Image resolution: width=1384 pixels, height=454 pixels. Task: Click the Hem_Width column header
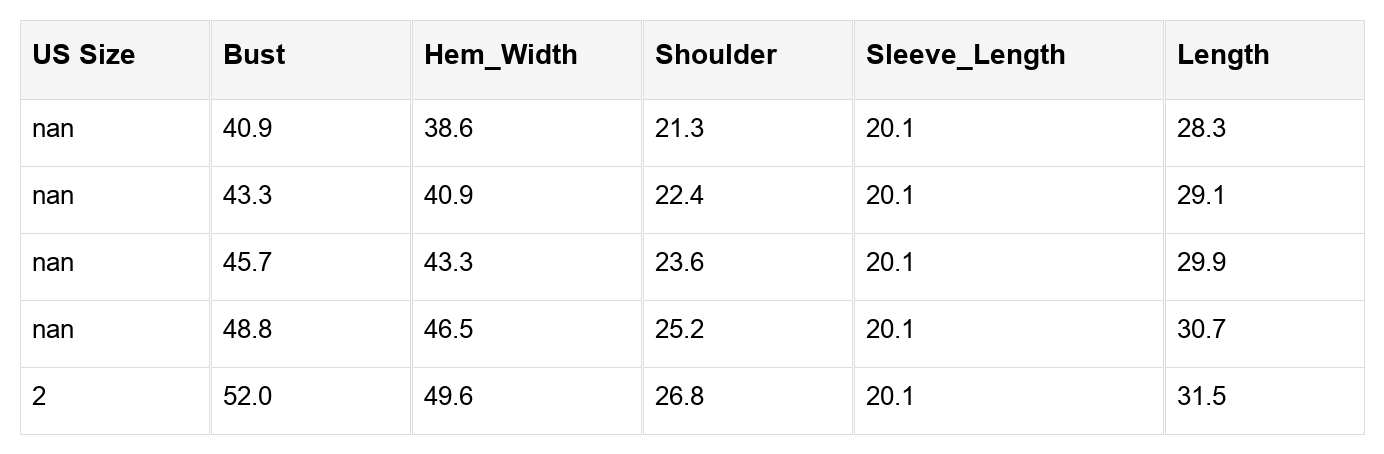[500, 55]
